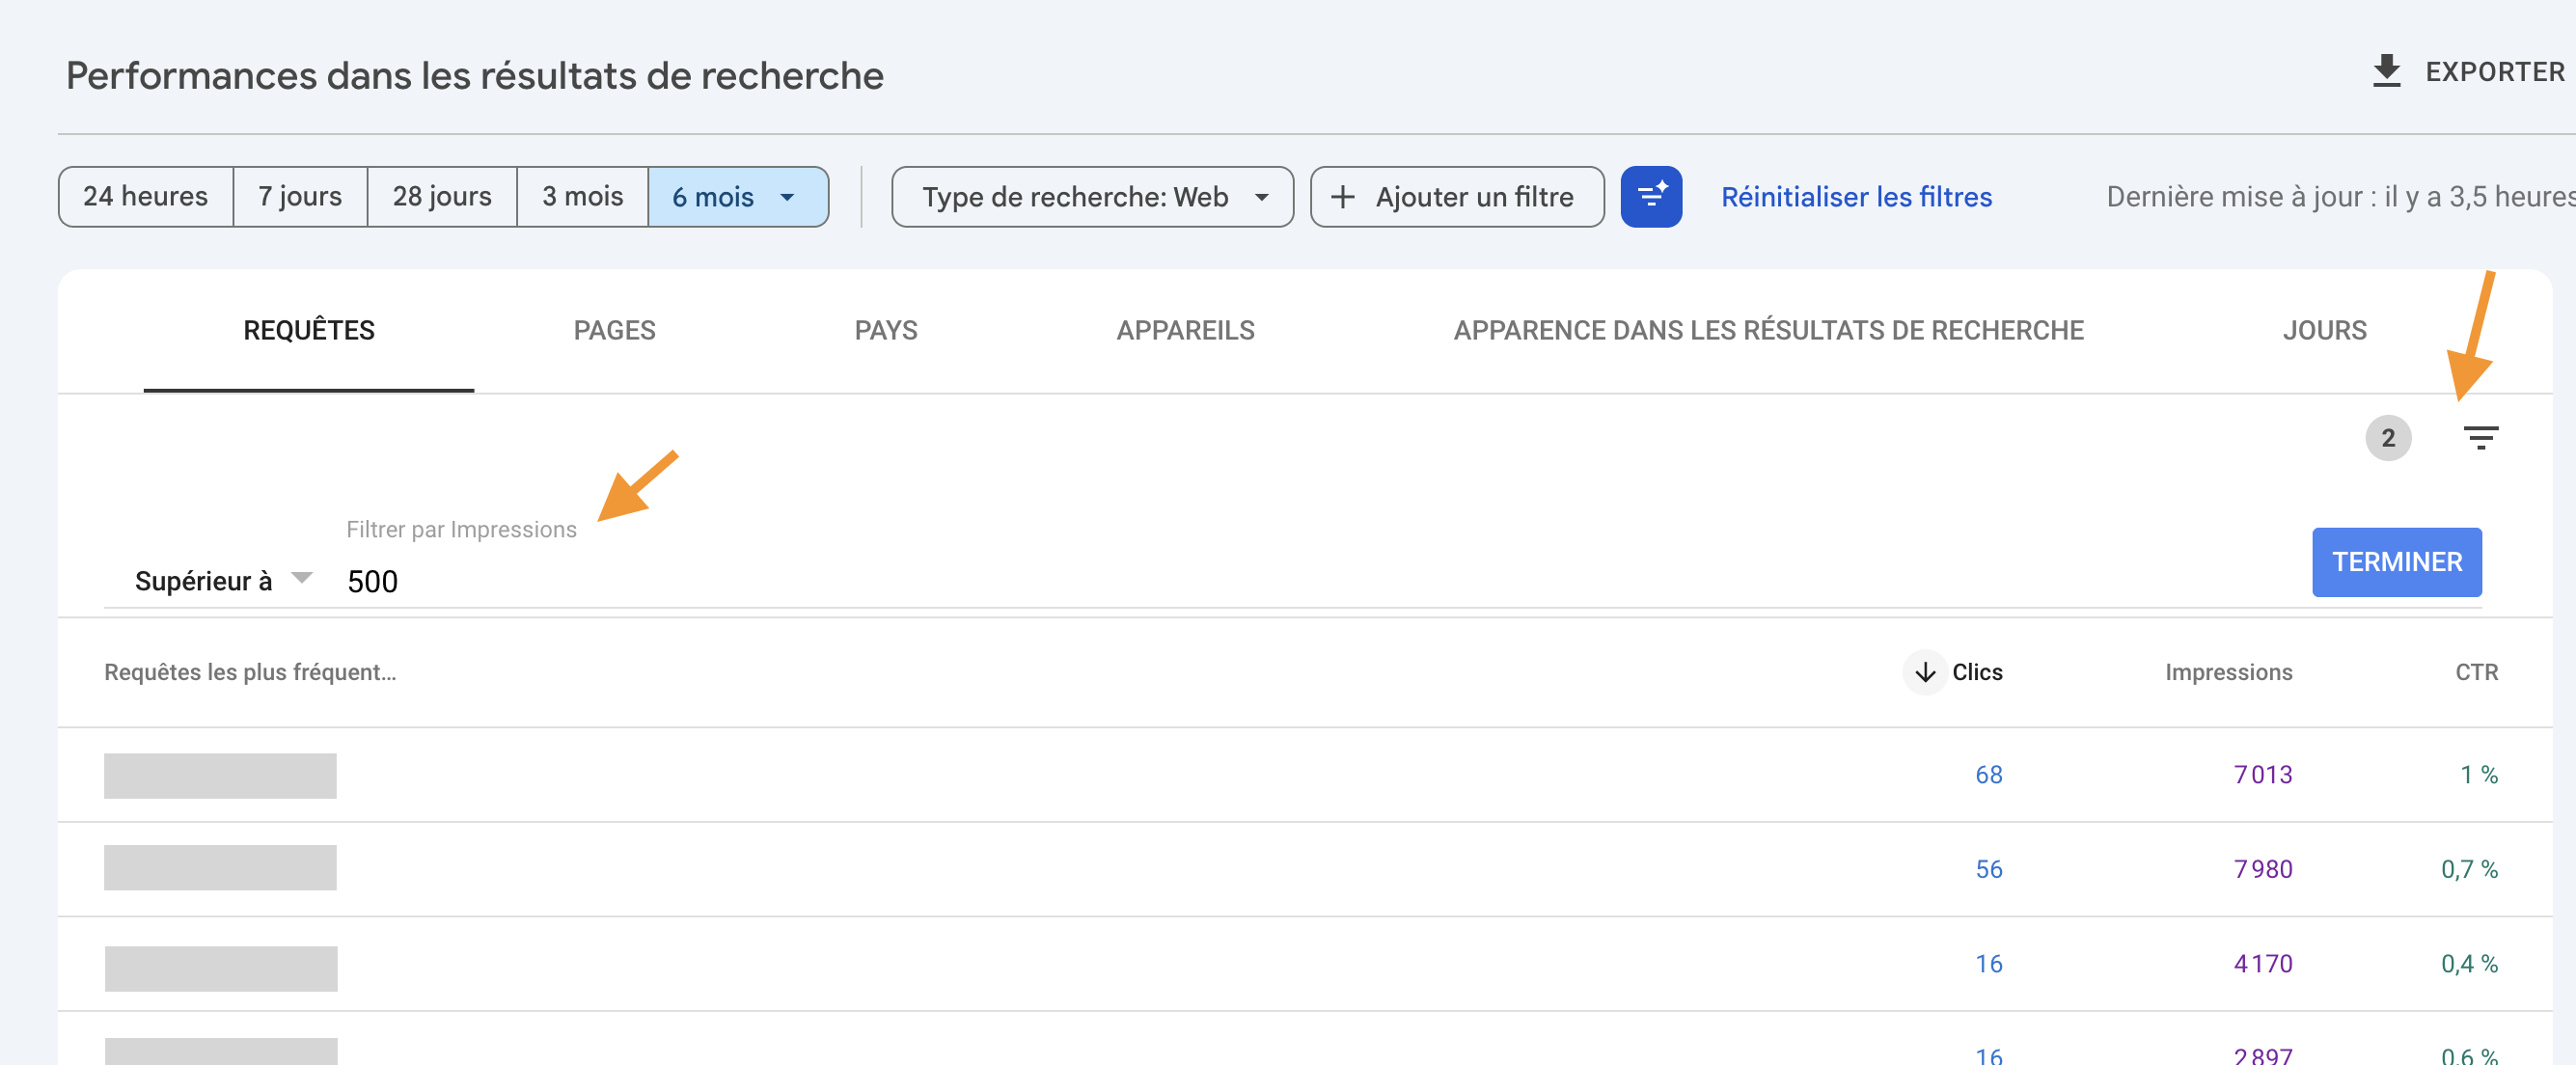Click the EXPORTER download icon
This screenshot has width=2576, height=1065.
(2388, 70)
